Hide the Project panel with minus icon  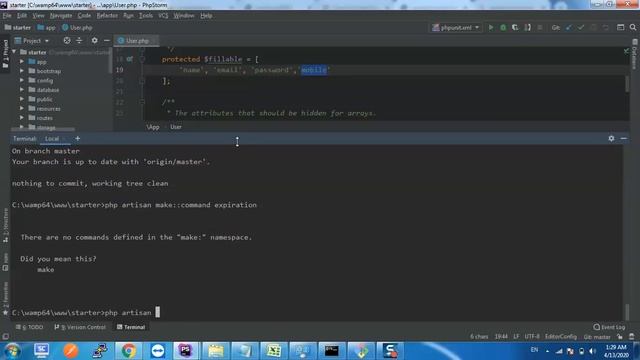pyautogui.click(x=107, y=40)
